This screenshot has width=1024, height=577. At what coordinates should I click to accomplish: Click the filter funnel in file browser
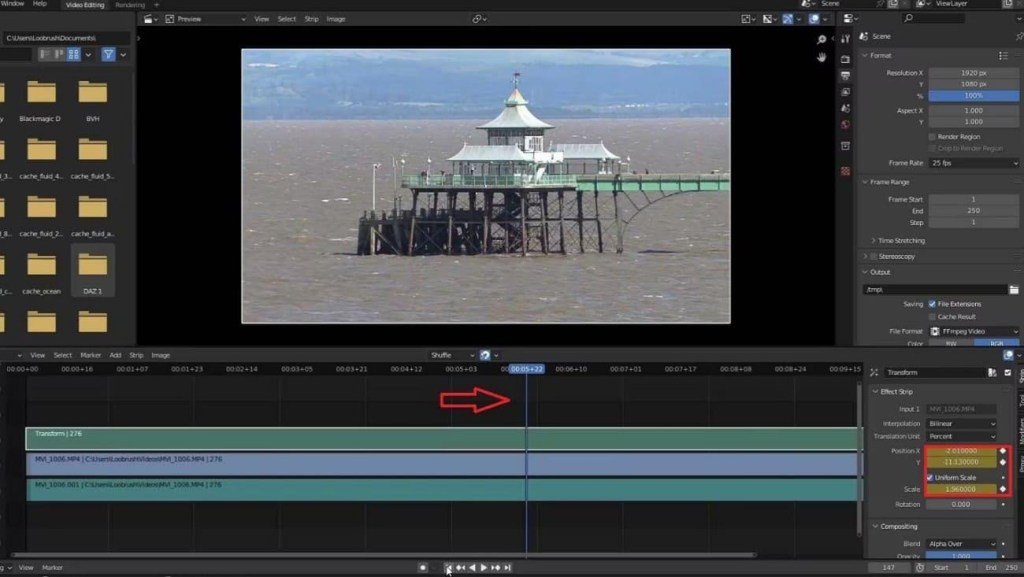(108, 55)
